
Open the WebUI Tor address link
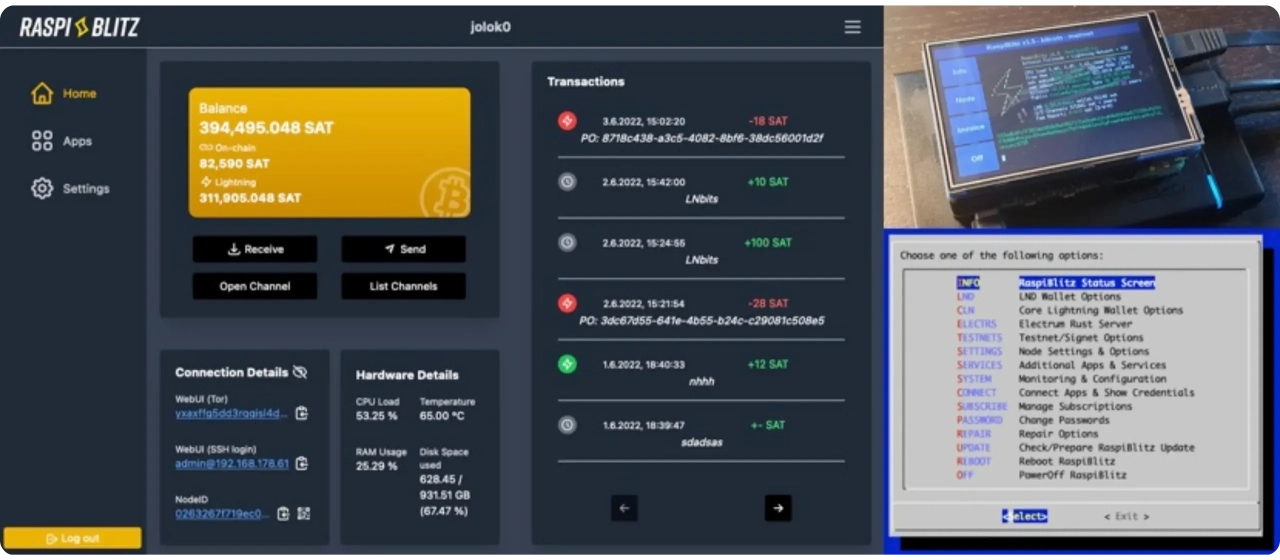(232, 413)
